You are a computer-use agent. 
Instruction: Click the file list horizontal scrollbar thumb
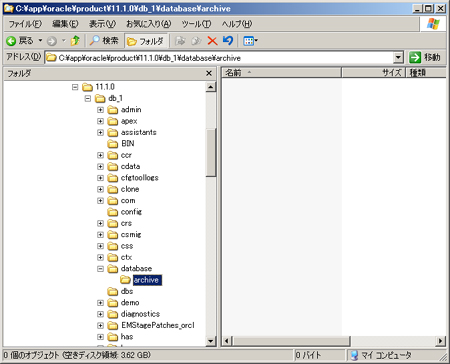pos(291,341)
